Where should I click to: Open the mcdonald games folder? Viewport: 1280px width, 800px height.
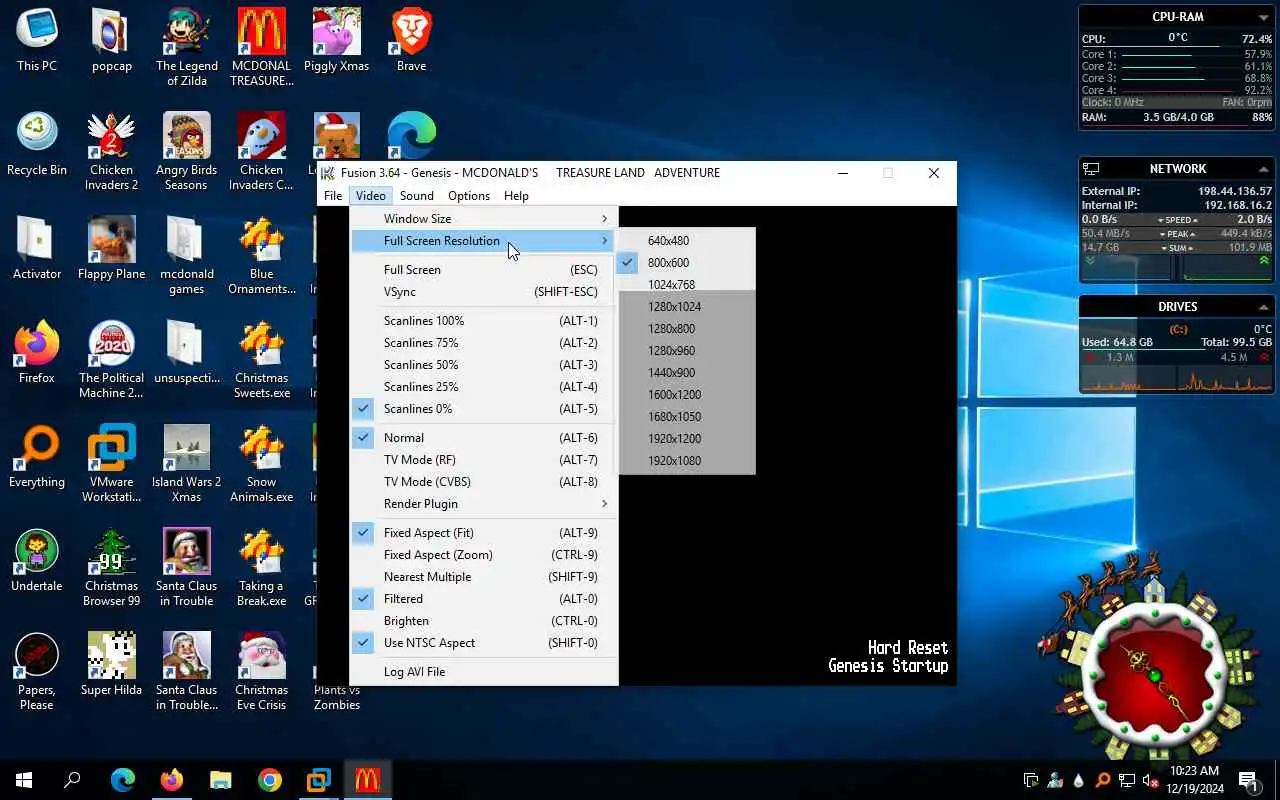click(186, 256)
